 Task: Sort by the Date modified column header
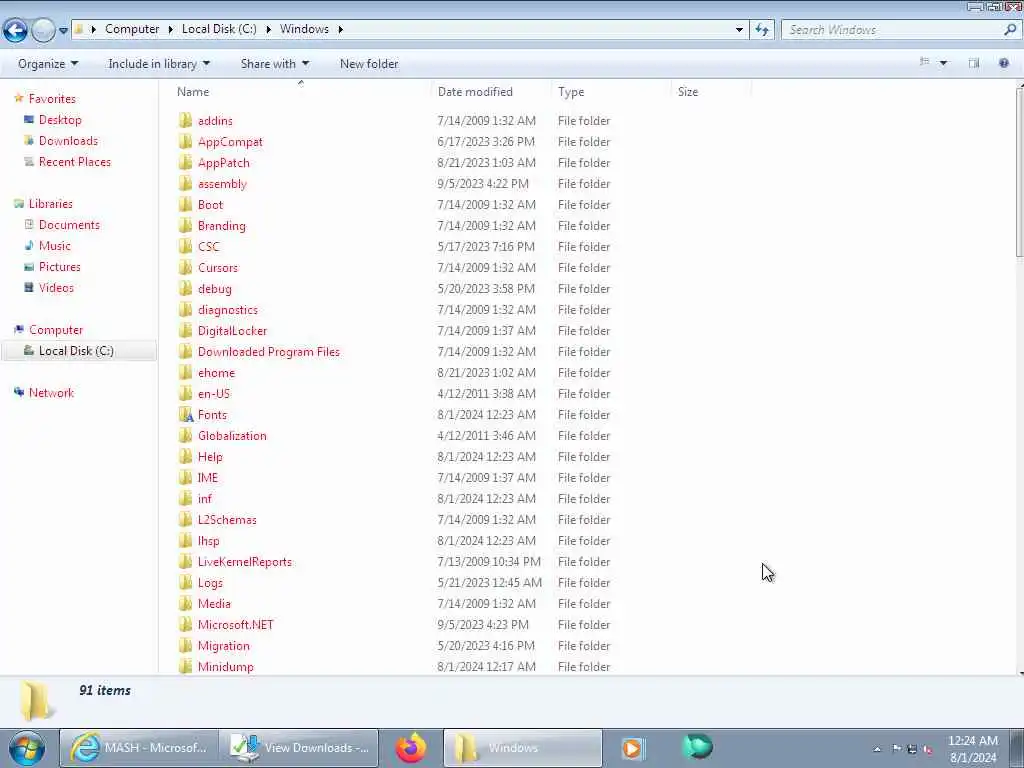coord(475,92)
